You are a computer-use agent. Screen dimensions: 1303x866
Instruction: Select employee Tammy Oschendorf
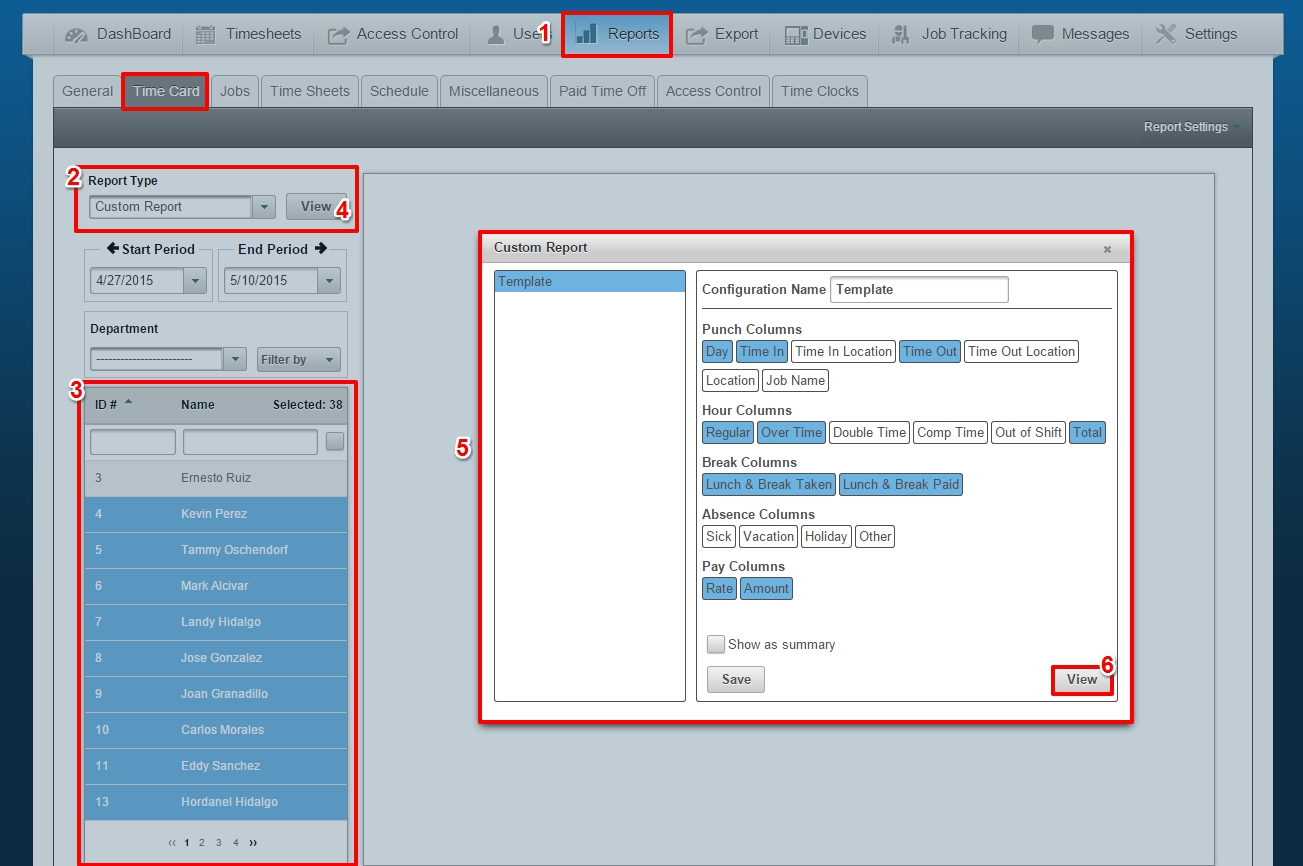(216, 550)
